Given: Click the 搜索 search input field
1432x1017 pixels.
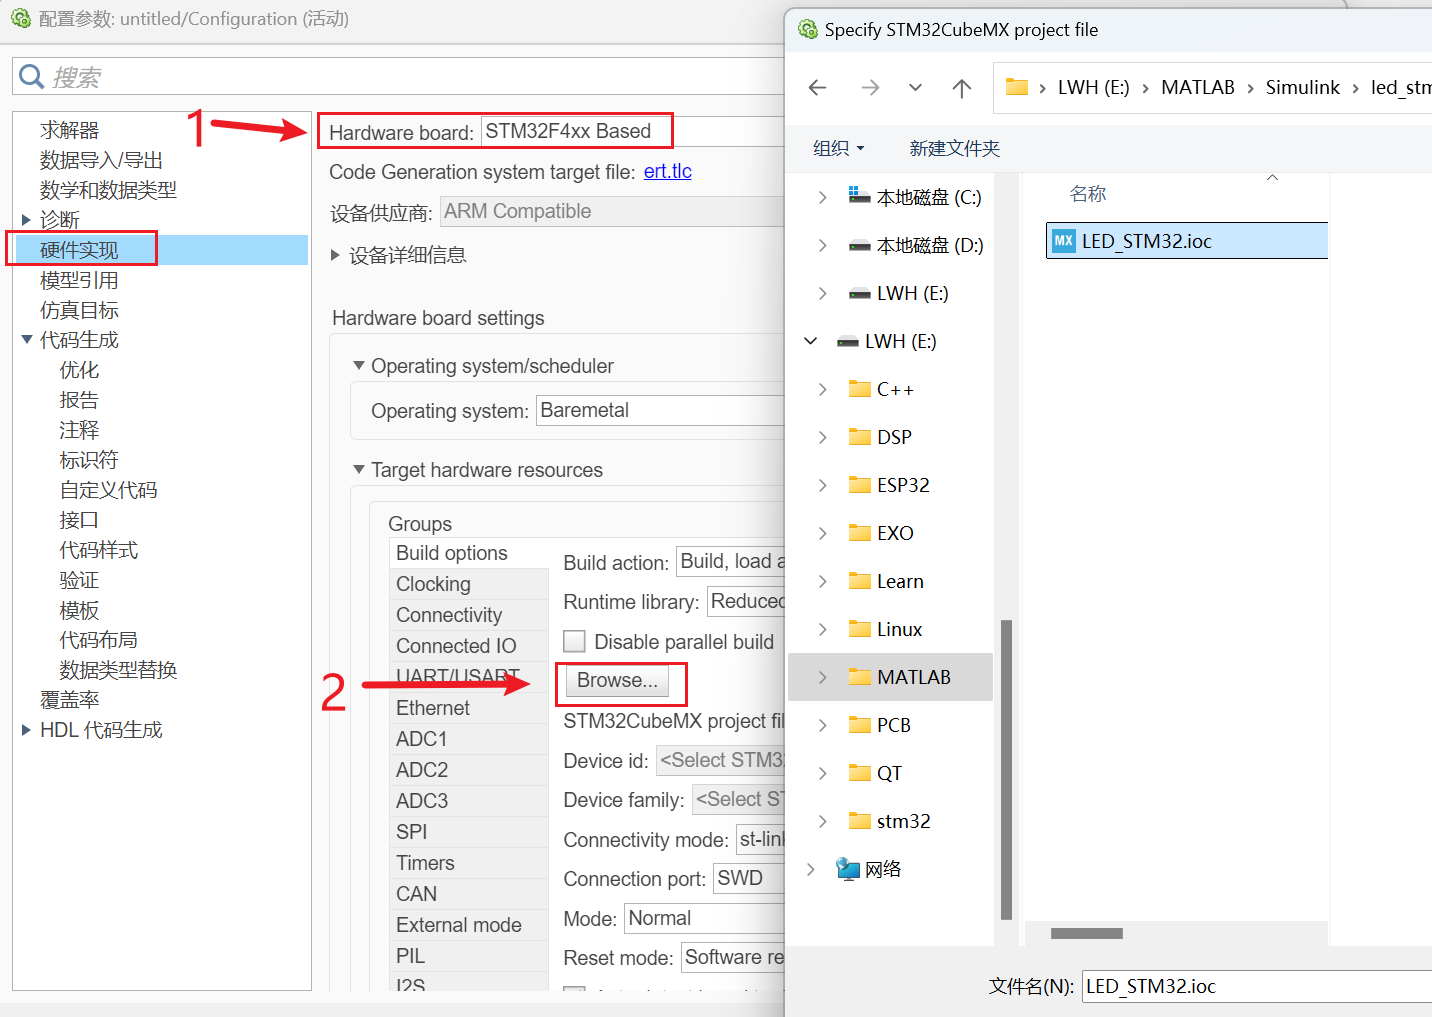Looking at the screenshot, I should (400, 76).
